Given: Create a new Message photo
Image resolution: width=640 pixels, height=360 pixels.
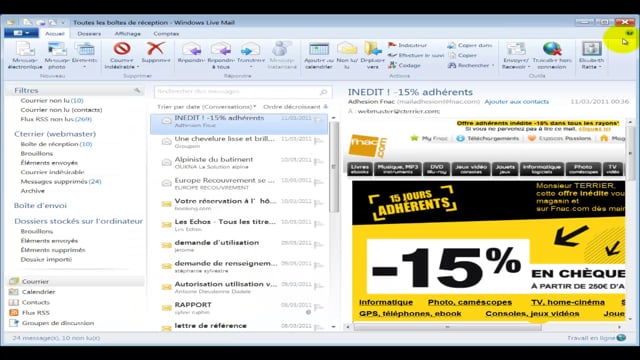Looking at the screenshot, I should tap(57, 50).
